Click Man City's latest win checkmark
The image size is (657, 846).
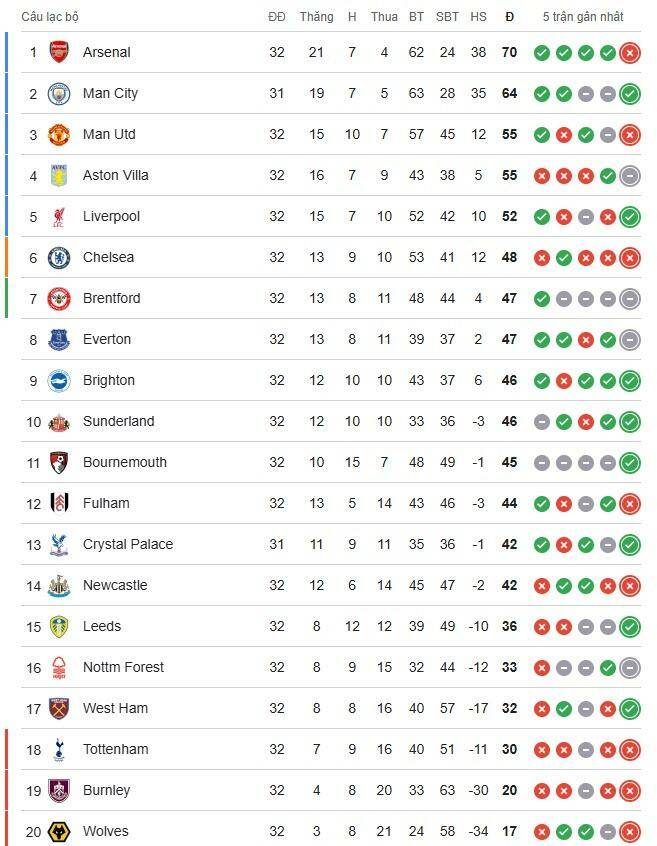(x=629, y=94)
